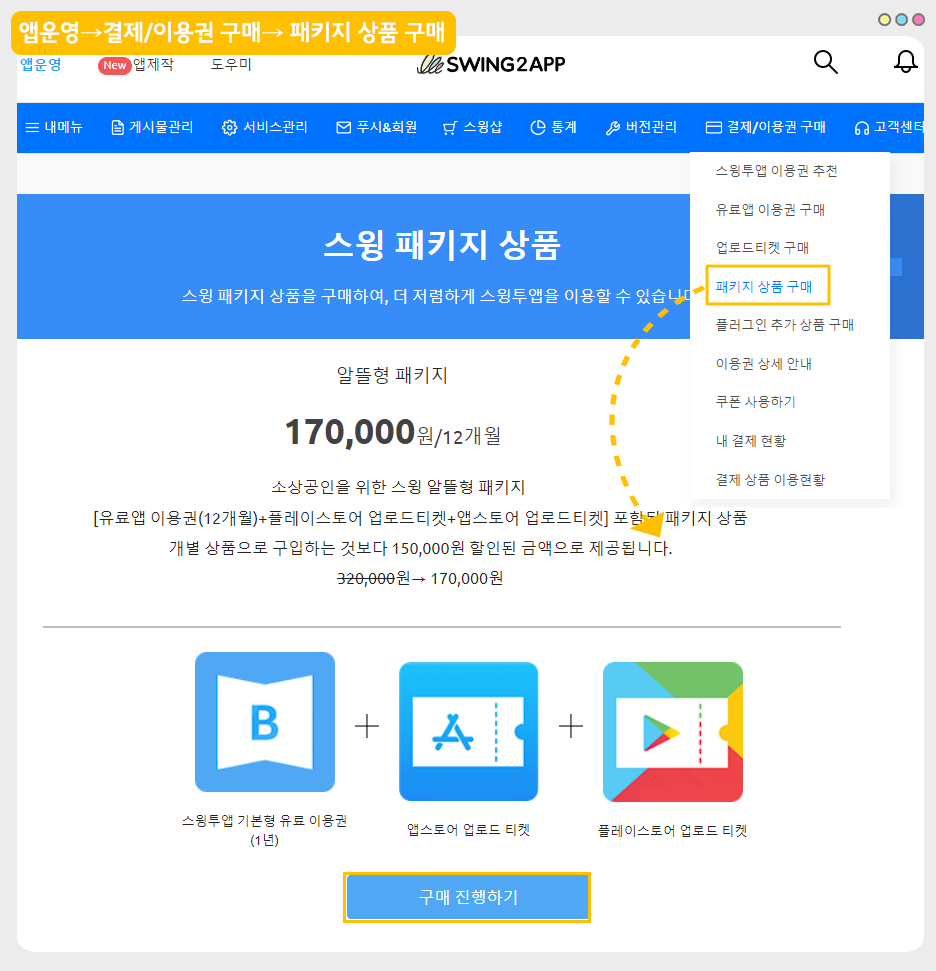Switch to the 앱운영 tab
This screenshot has height=971, width=936.
tap(41, 64)
